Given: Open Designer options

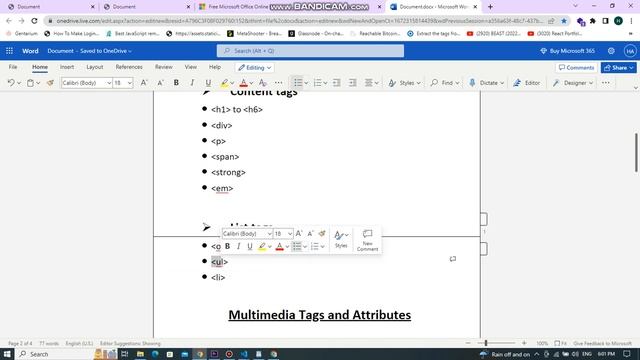Looking at the screenshot, I should (x=572, y=83).
